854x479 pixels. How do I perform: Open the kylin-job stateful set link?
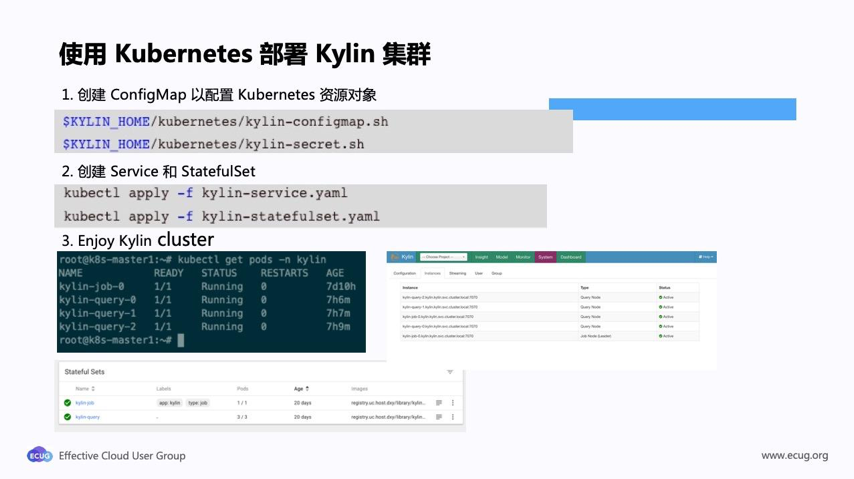point(84,403)
